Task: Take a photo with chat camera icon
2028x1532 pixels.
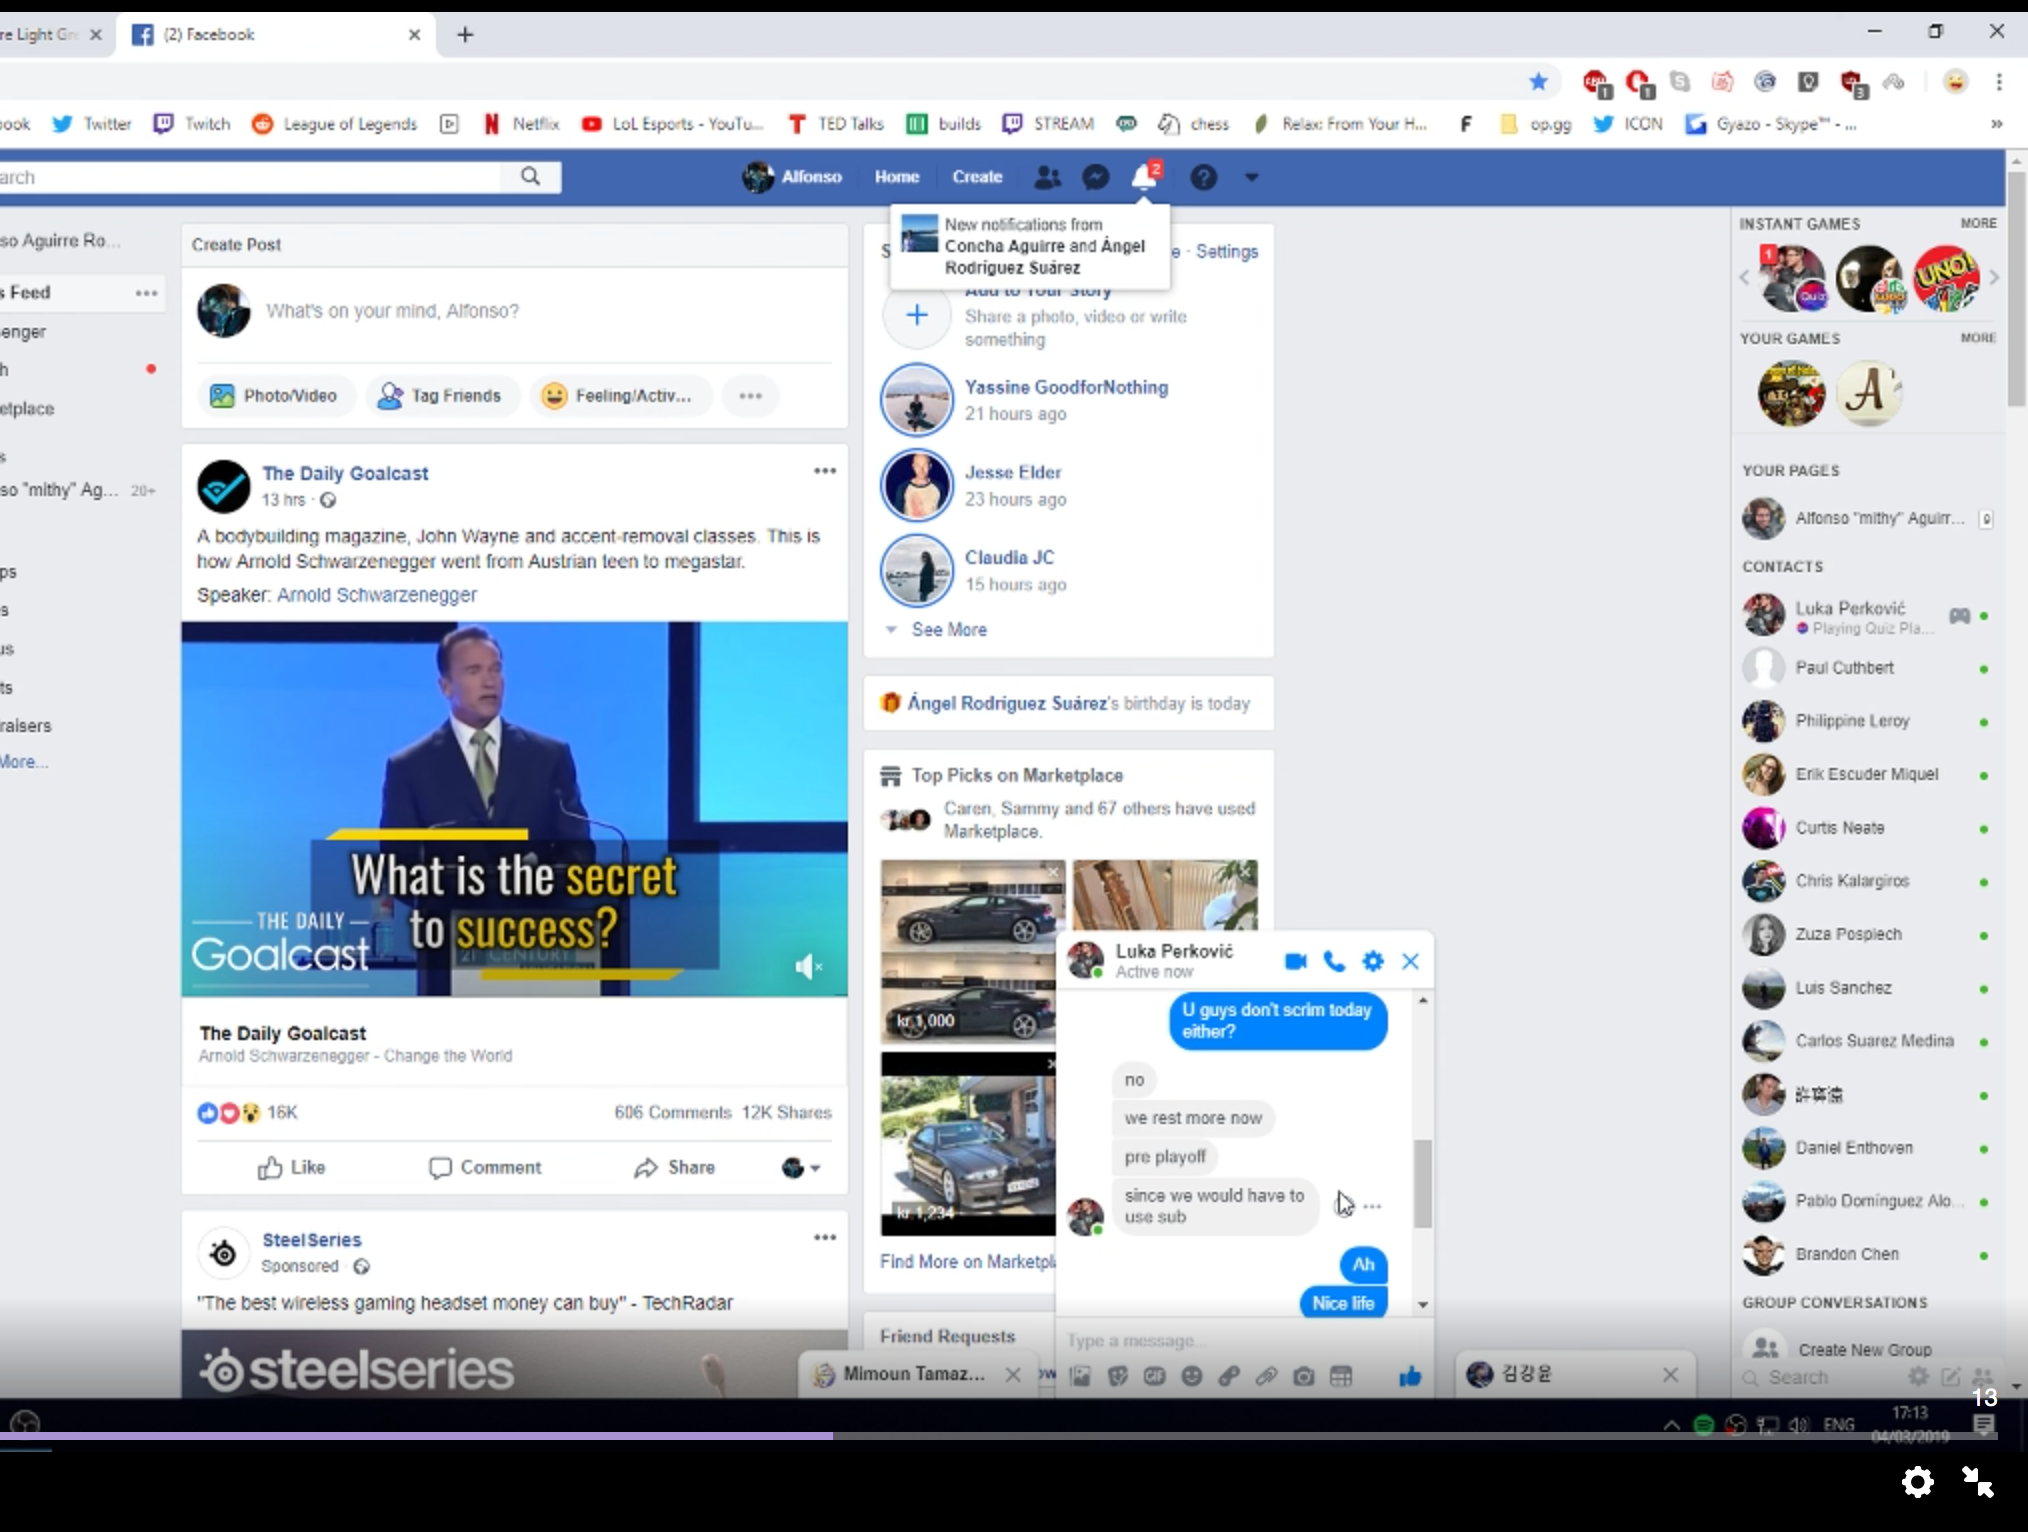Action: (x=1303, y=1377)
